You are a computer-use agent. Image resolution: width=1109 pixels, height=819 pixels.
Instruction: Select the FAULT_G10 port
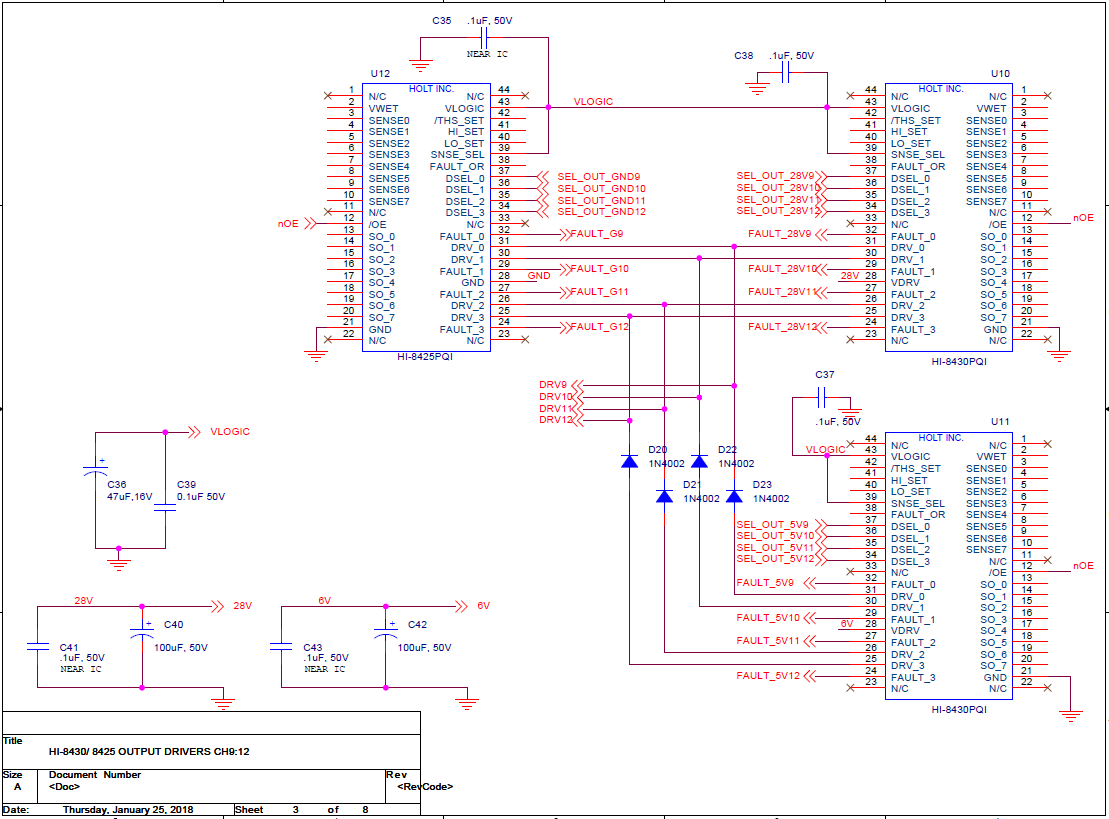click(594, 269)
